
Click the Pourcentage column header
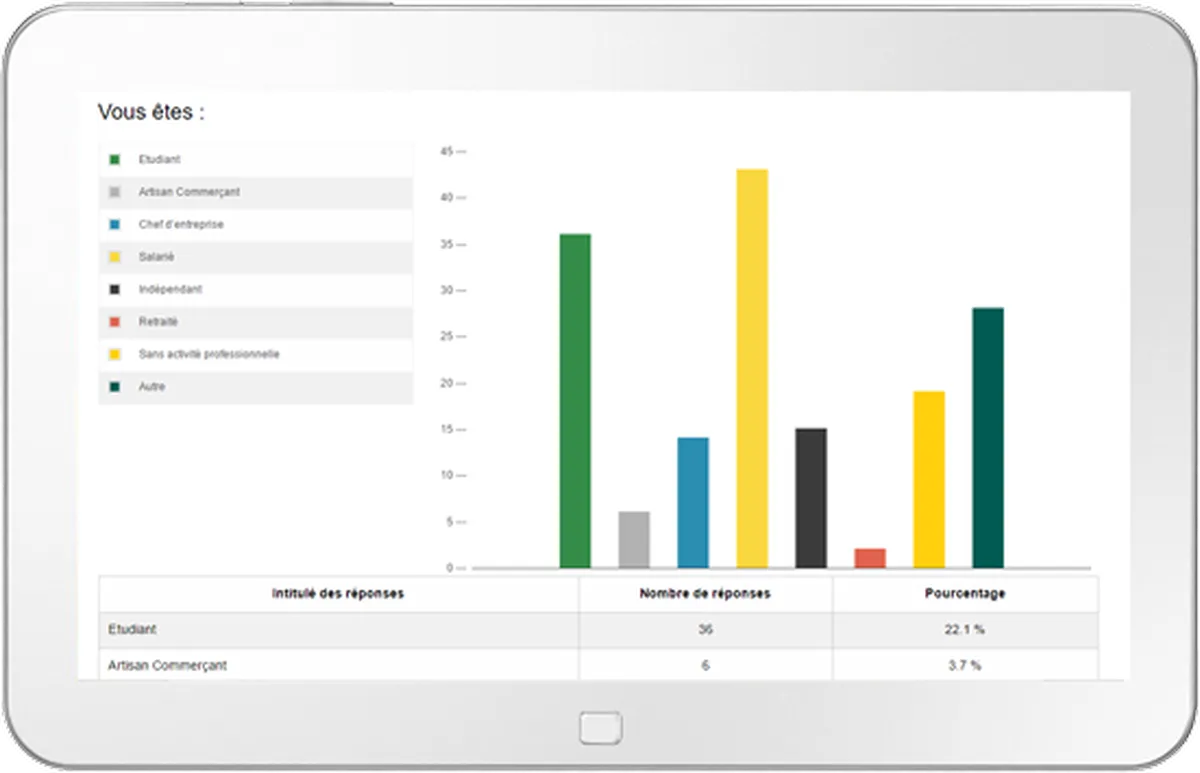click(x=965, y=594)
